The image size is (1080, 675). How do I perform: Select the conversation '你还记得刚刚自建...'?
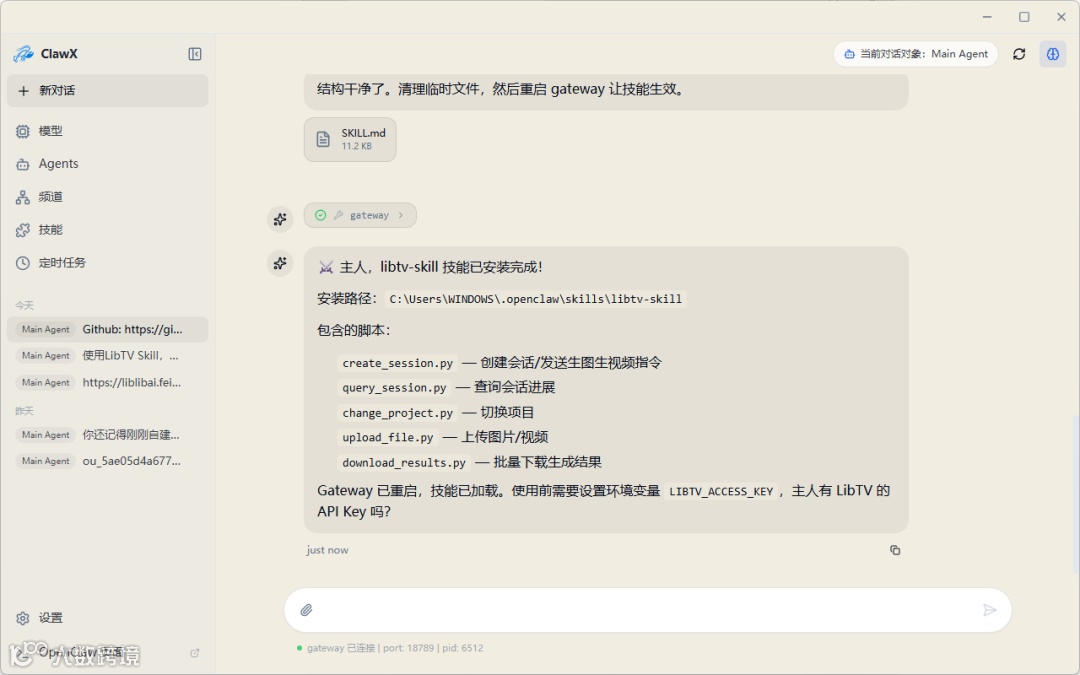[107, 435]
